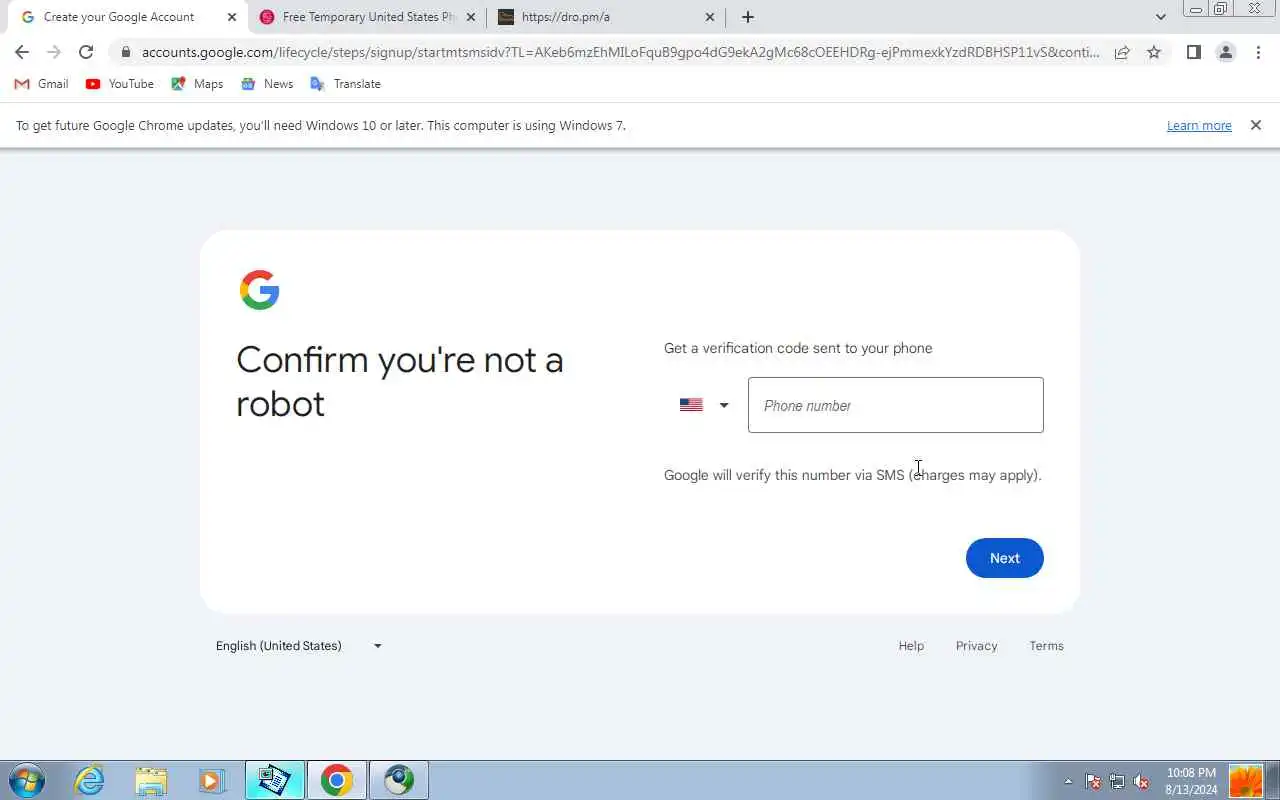
Task: Open the YouTube bookmark
Action: [x=120, y=84]
